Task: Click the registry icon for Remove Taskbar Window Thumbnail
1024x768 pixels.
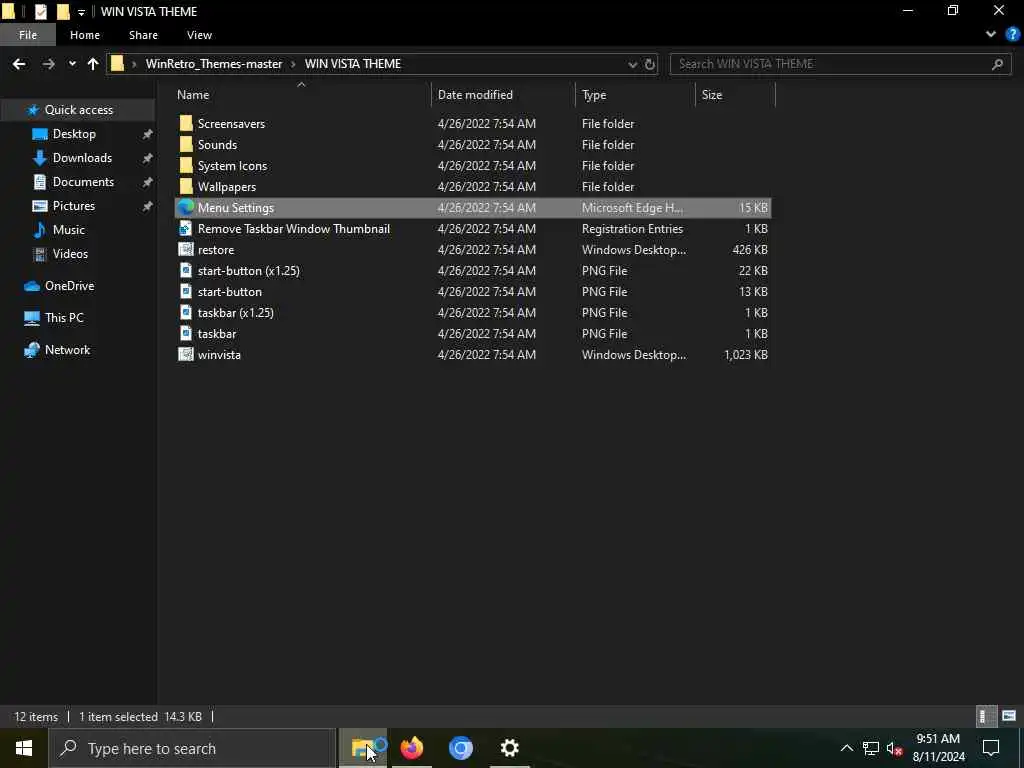Action: [x=186, y=229]
